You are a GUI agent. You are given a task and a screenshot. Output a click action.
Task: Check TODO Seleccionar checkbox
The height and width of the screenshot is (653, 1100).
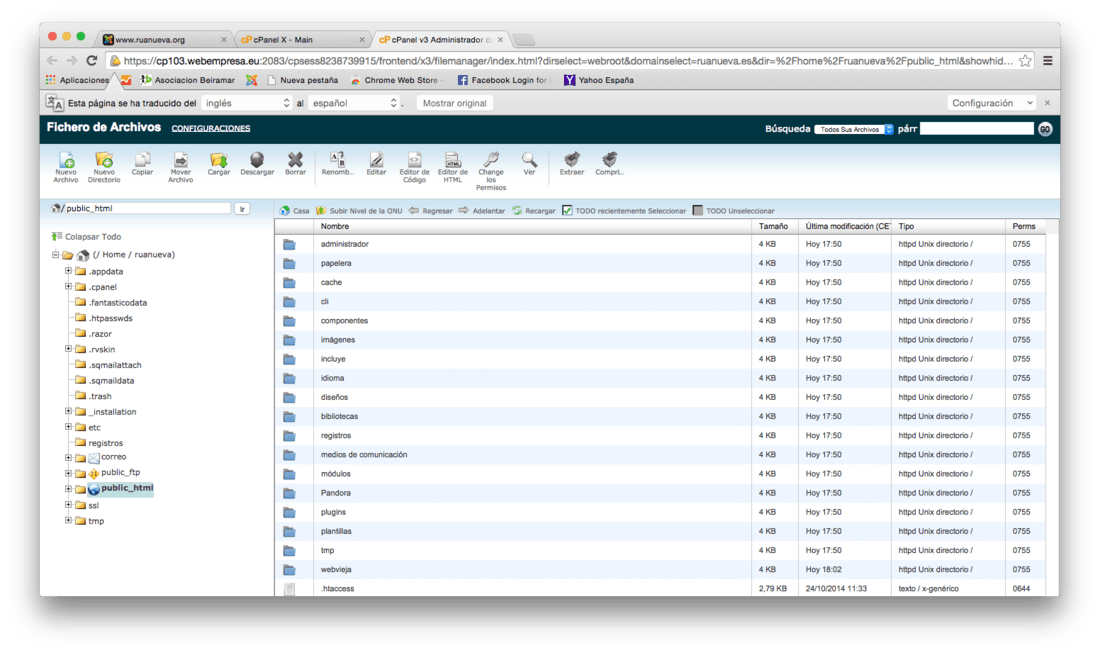click(567, 210)
